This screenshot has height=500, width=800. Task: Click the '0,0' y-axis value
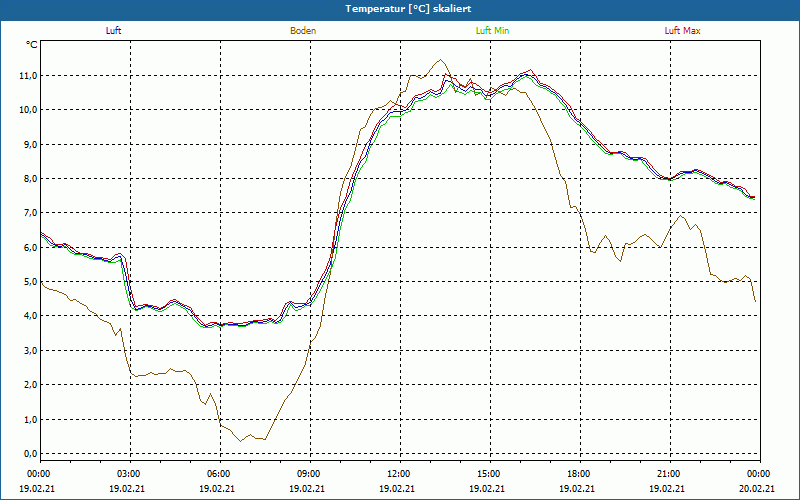30,454
